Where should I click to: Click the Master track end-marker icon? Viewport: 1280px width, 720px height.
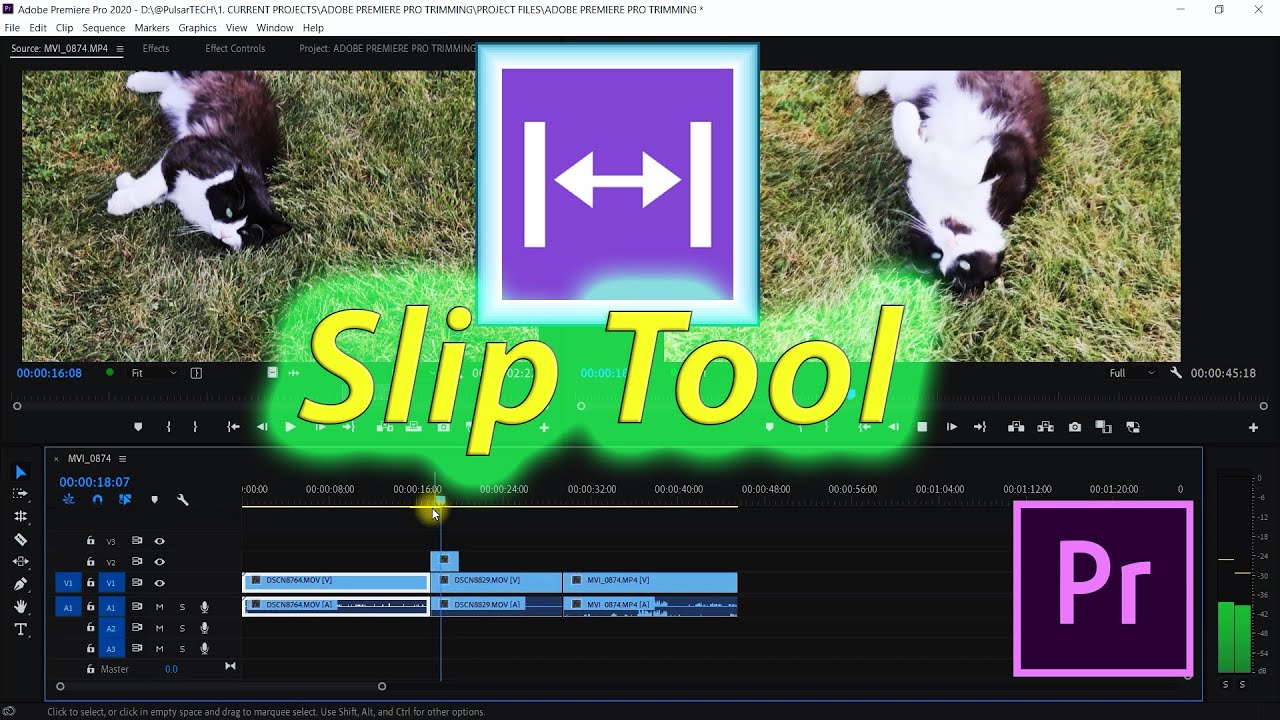pos(230,666)
